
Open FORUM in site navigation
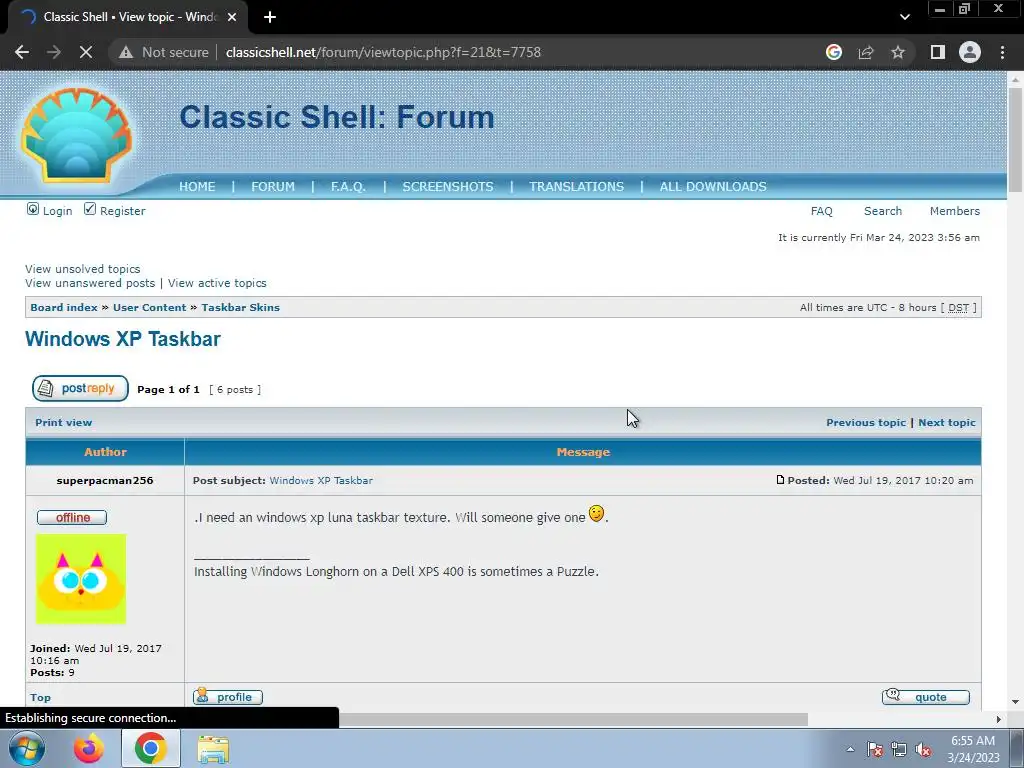273,187
